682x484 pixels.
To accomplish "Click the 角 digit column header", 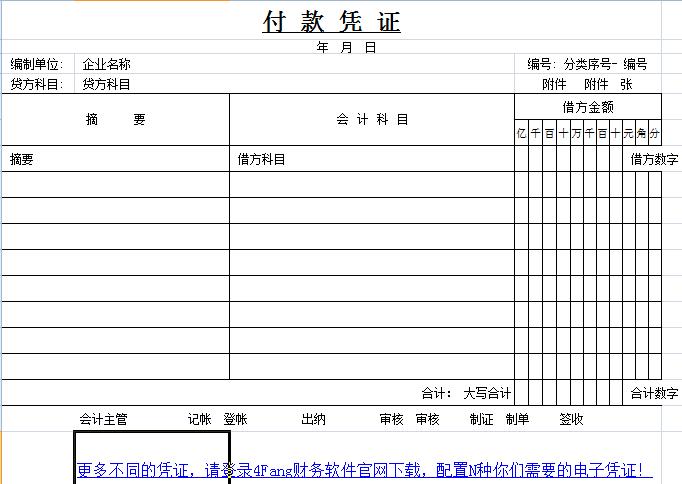I will [642, 133].
